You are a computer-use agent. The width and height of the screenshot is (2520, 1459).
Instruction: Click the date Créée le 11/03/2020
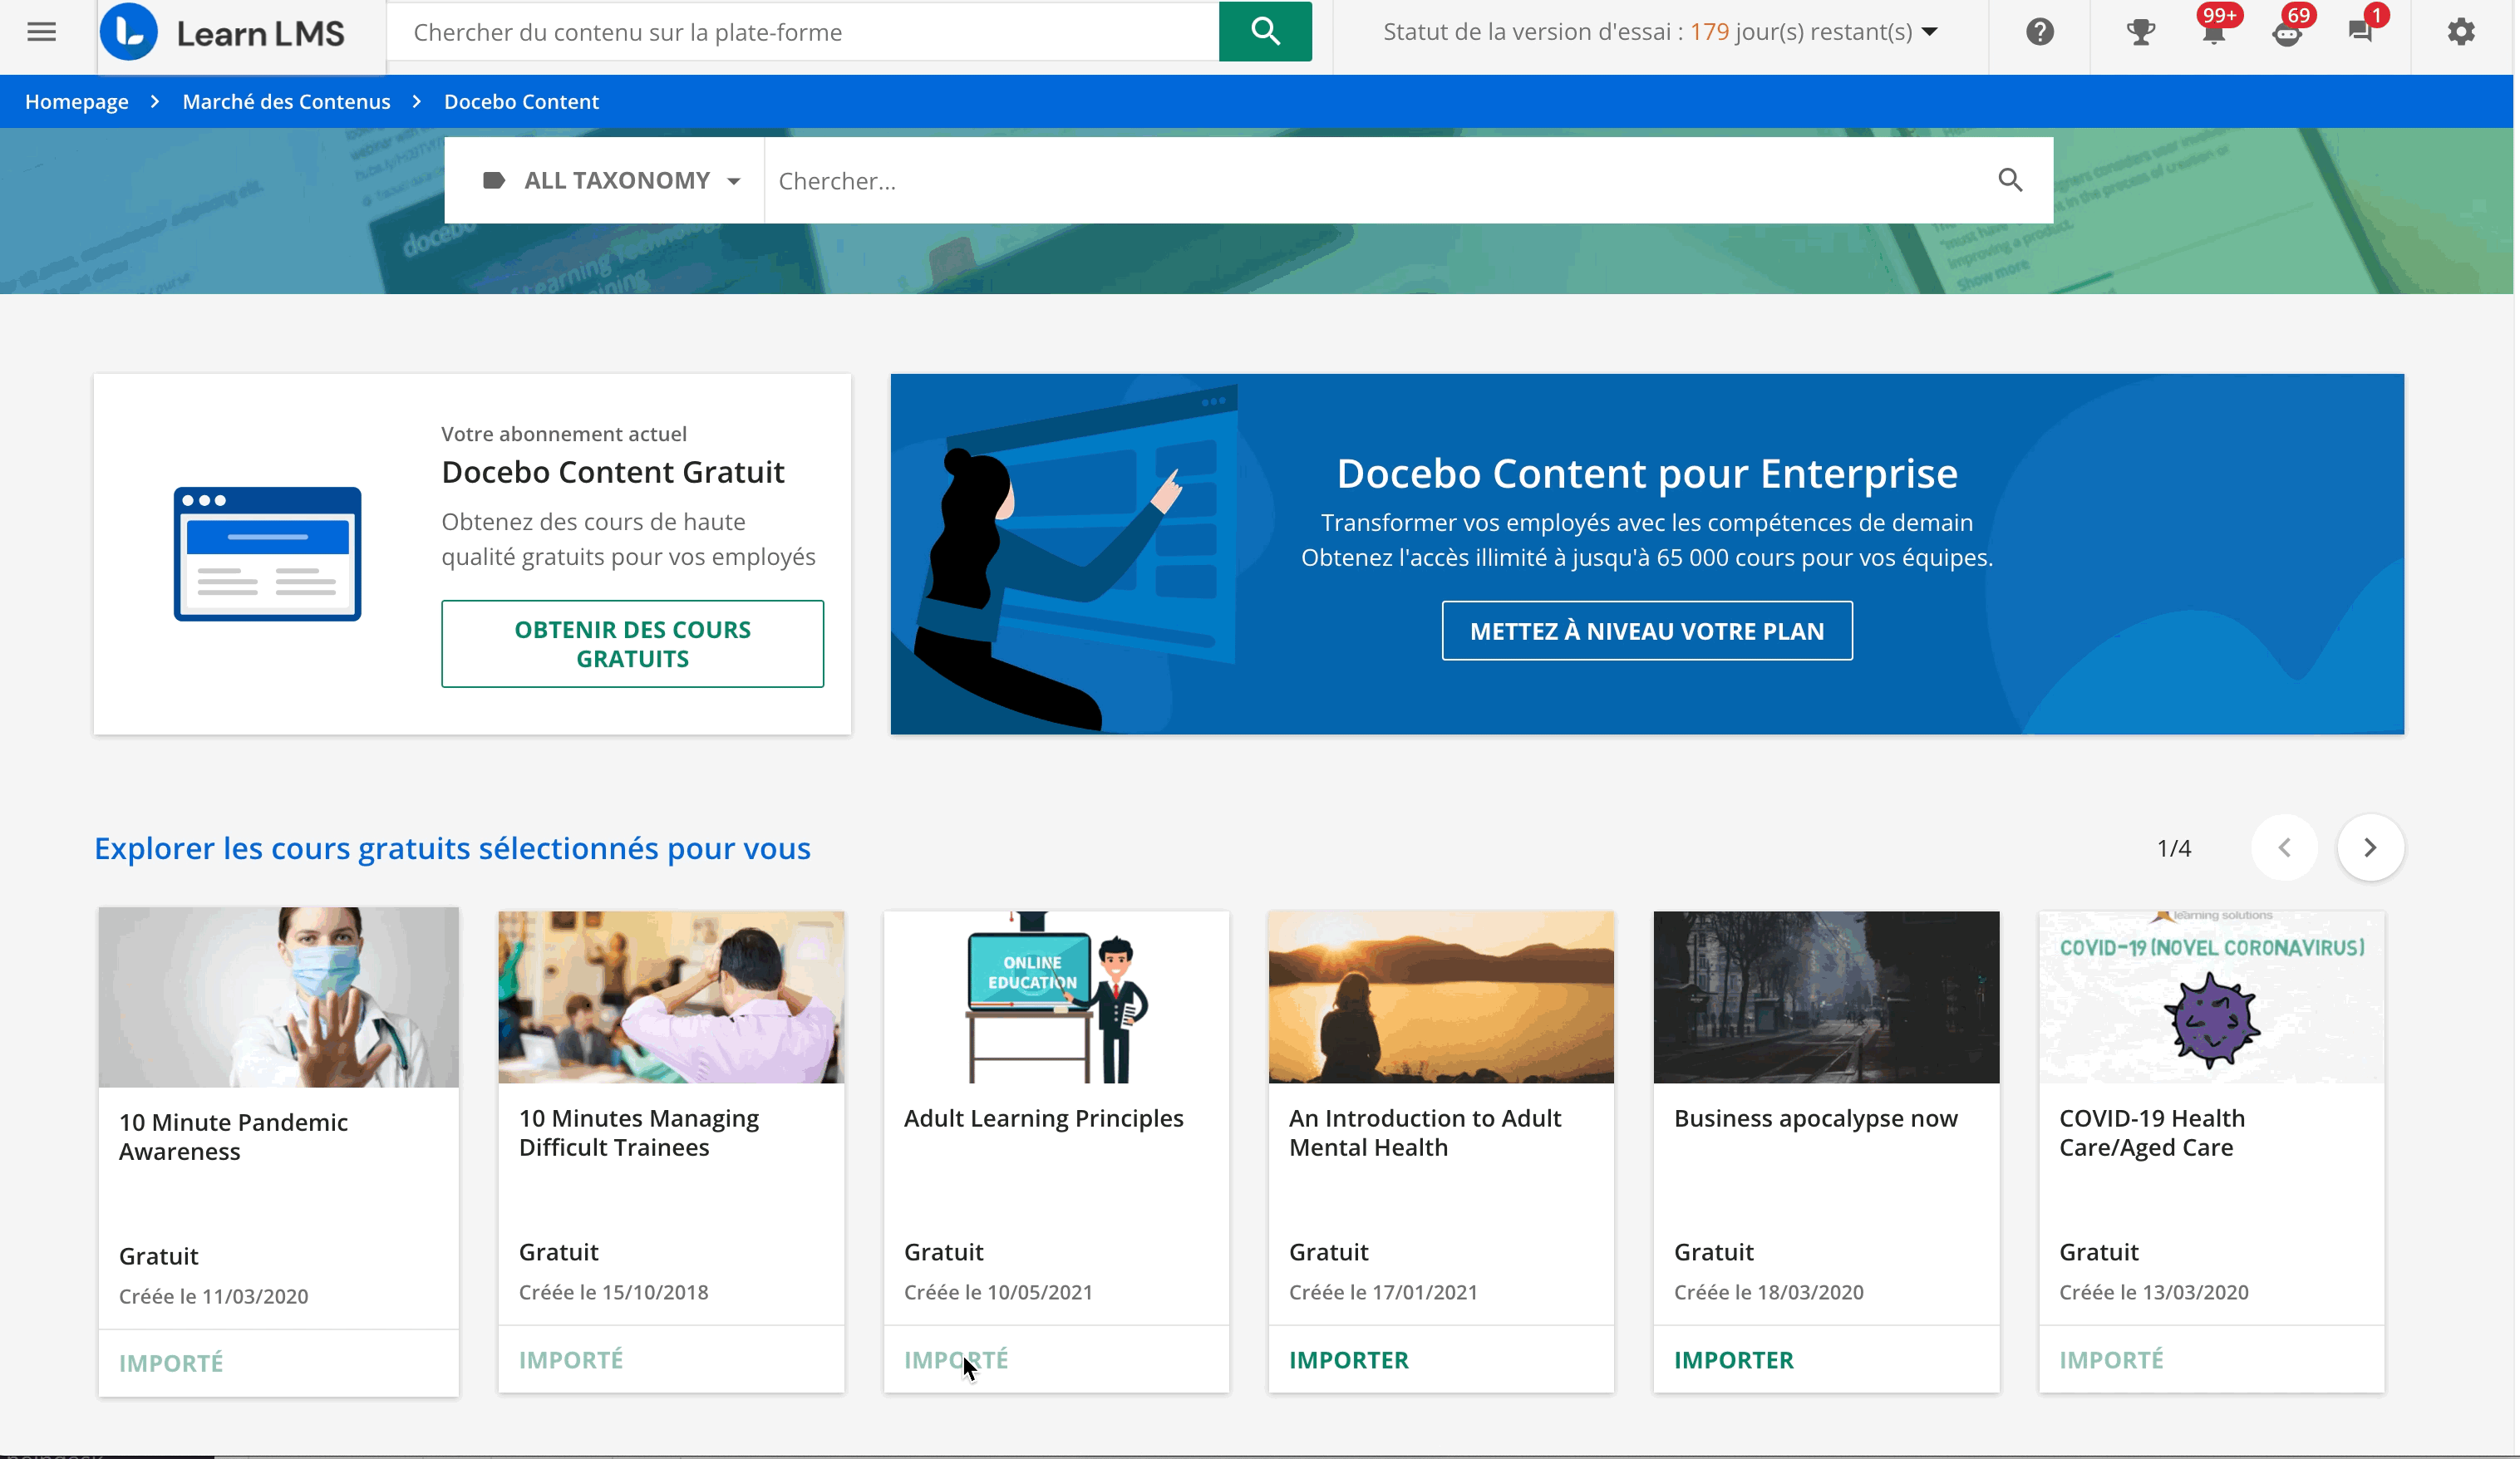tap(213, 1297)
